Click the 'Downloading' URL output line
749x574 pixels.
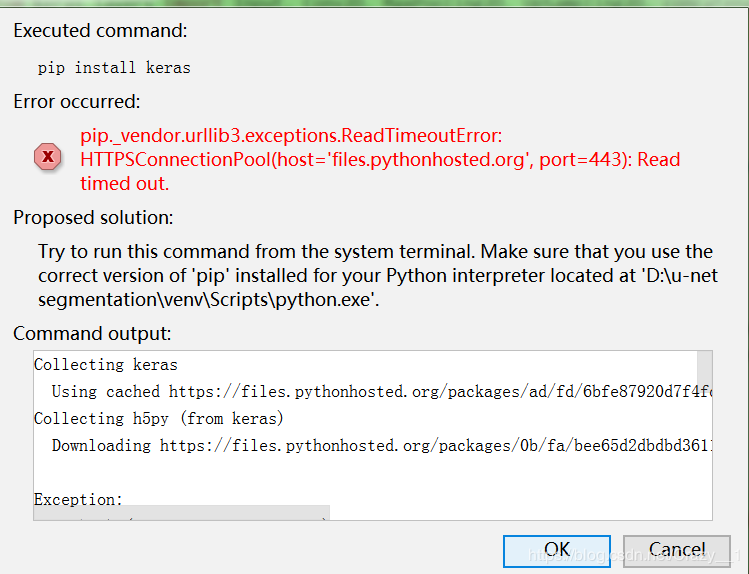(380, 445)
